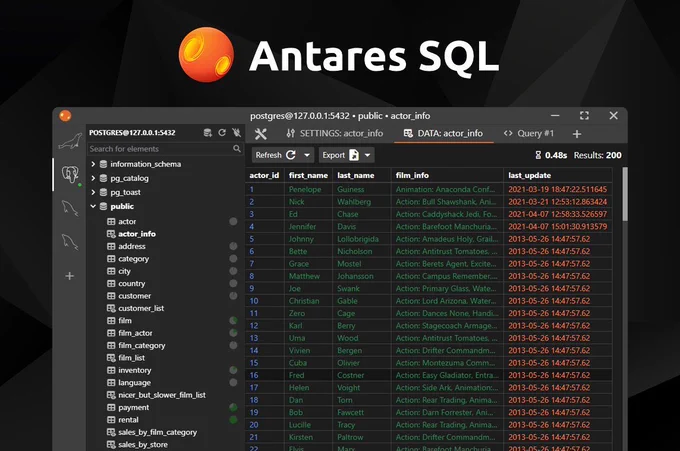Click the view icon beside customer_list
This screenshot has height=451, width=680.
coord(111,308)
